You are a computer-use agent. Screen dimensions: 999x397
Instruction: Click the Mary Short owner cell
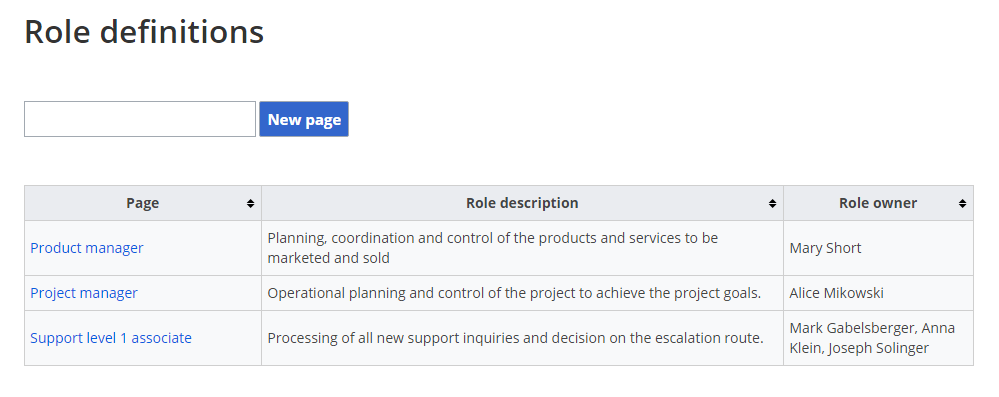879,248
